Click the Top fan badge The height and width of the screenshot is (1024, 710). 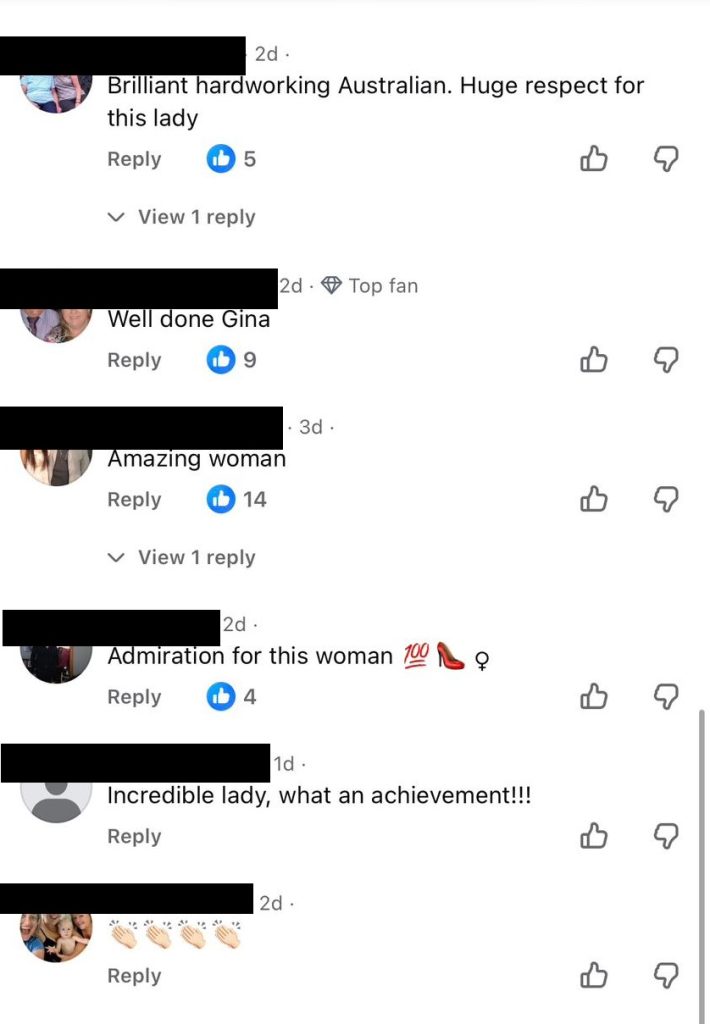370,285
